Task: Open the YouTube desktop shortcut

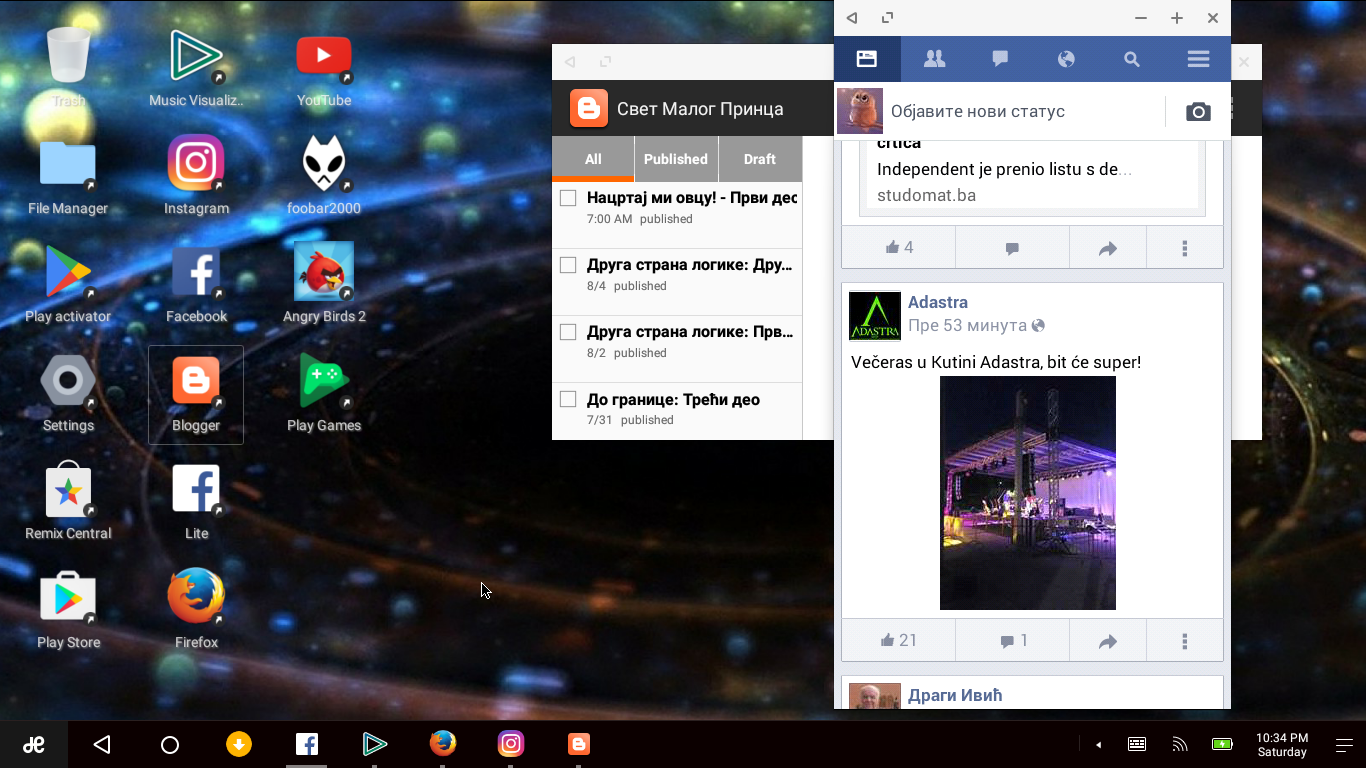Action: [x=324, y=66]
